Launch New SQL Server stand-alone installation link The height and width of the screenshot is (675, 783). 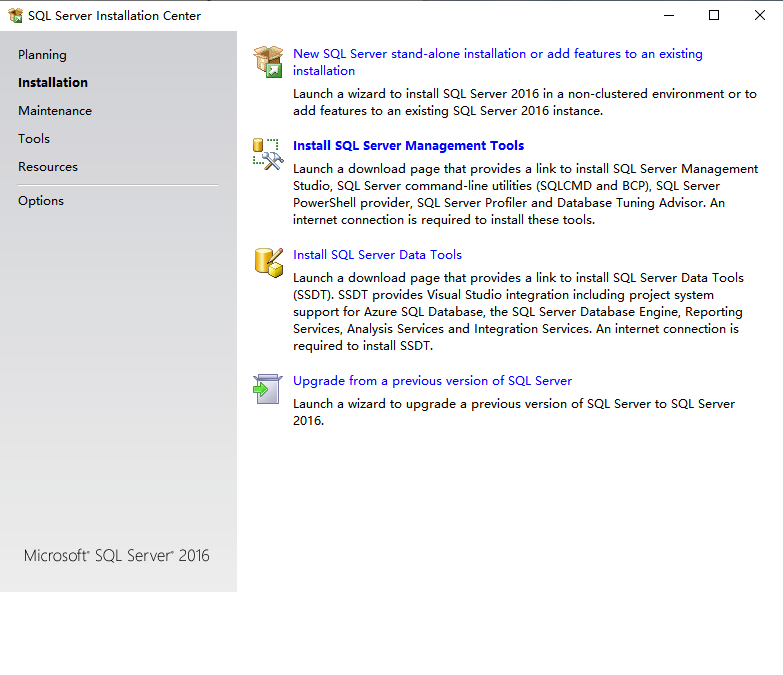pos(498,62)
